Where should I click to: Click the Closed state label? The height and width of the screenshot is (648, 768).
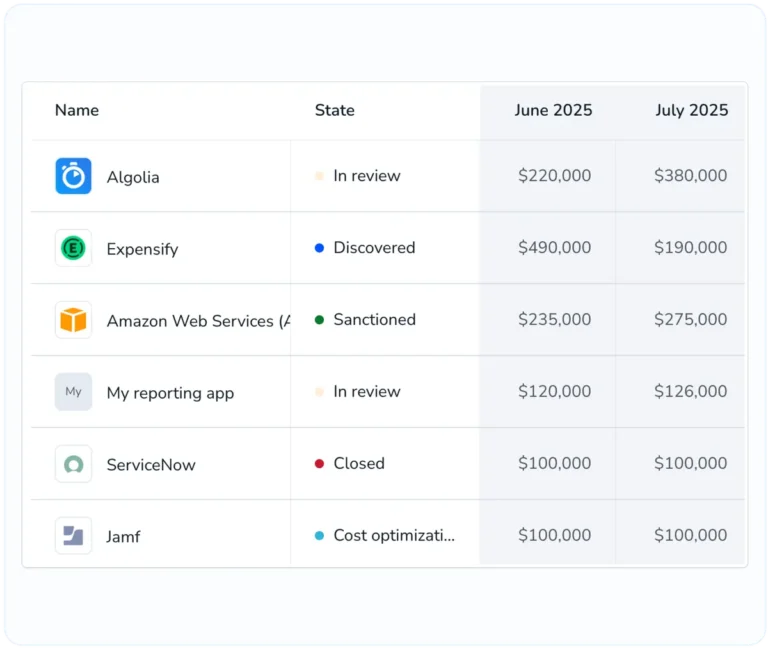coord(359,463)
